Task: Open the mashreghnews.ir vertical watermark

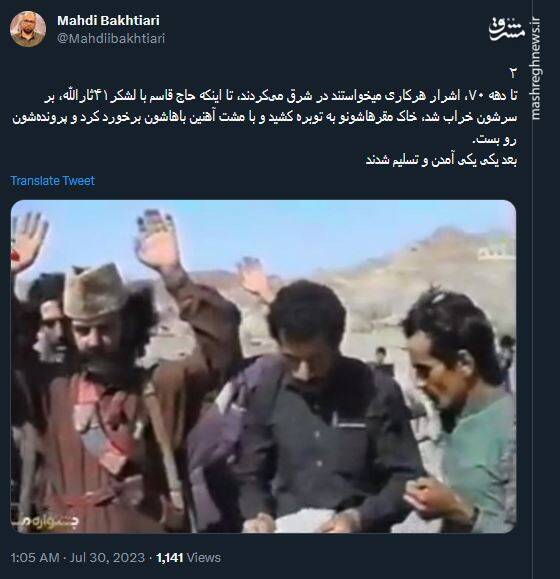Action: point(536,68)
